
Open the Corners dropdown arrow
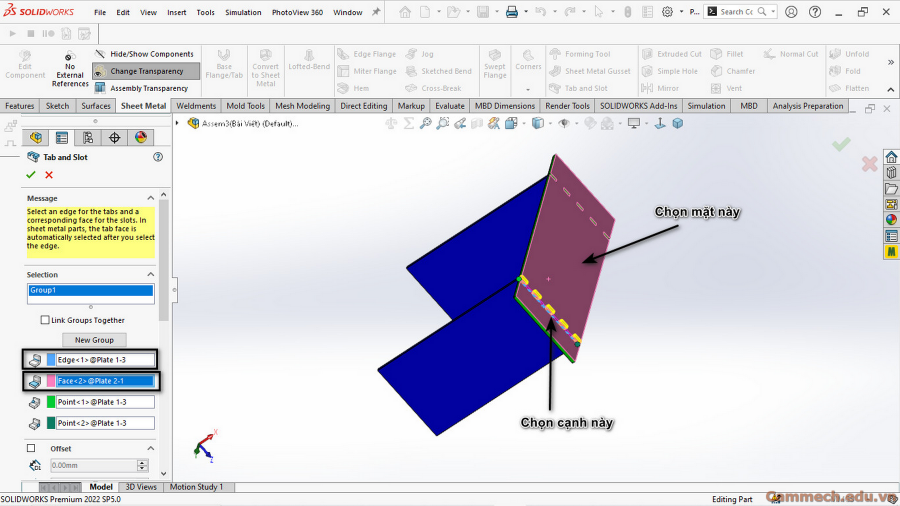click(x=528, y=89)
